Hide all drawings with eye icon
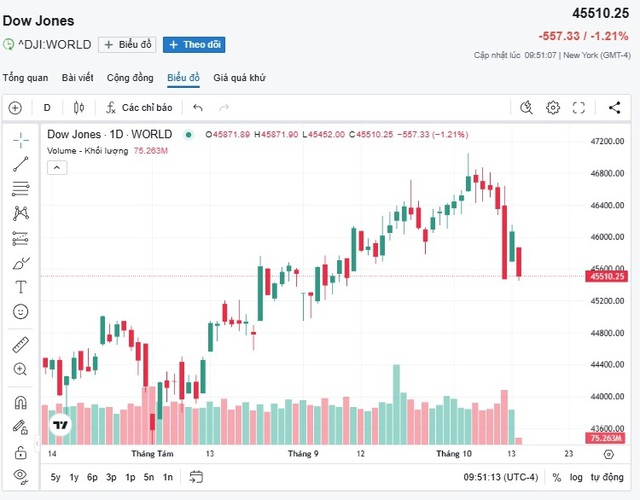 (x=20, y=475)
